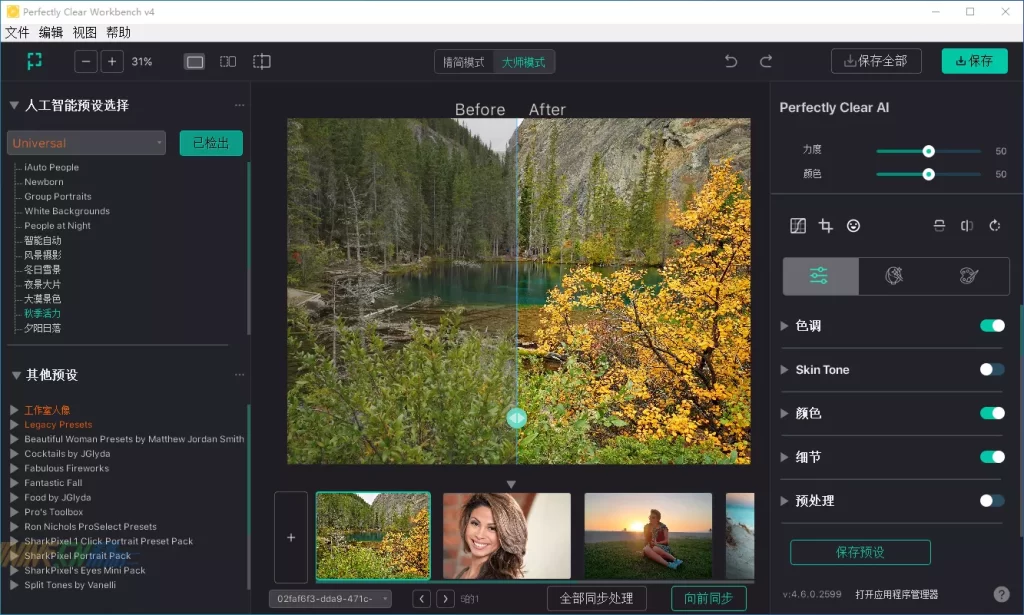Viewport: 1024px width, 615px height.
Task: Select the crop tool icon
Action: point(825,226)
